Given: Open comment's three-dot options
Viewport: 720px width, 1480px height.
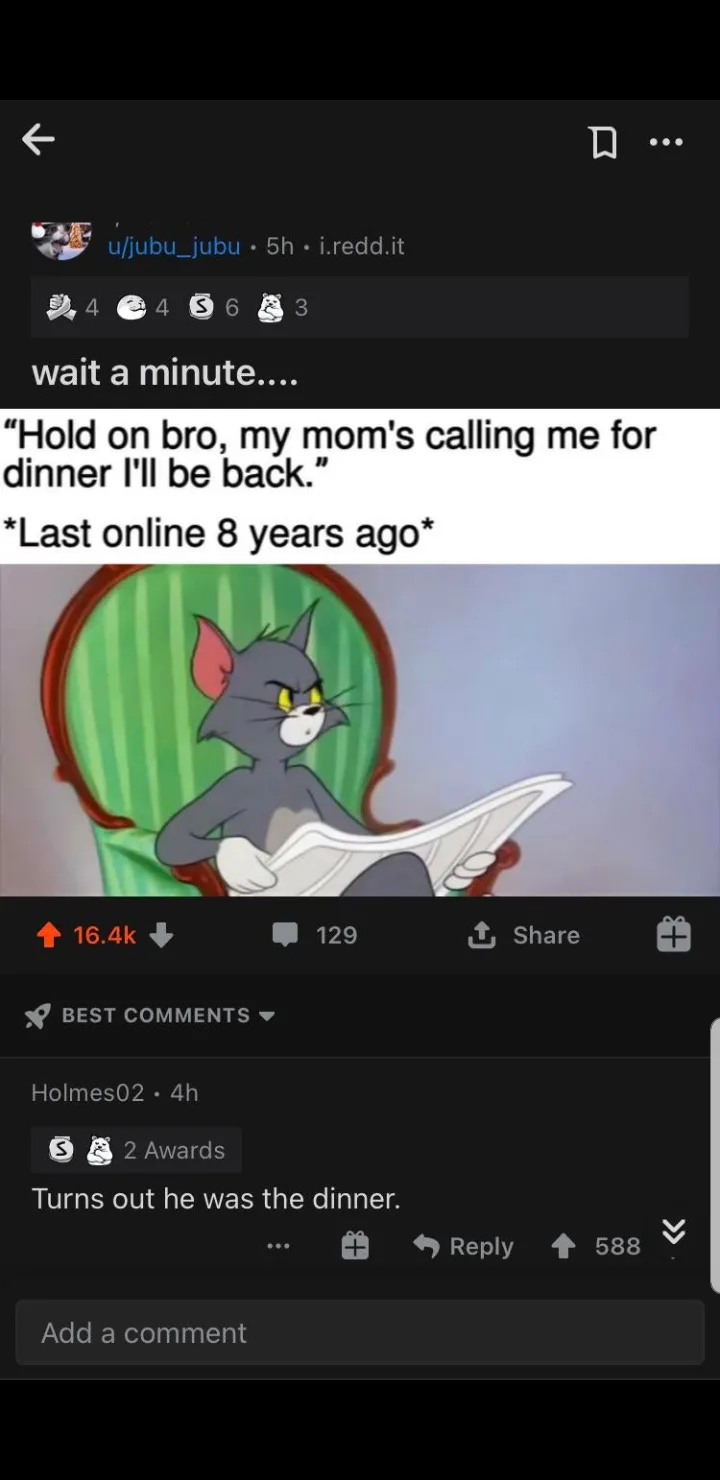Looking at the screenshot, I should (x=278, y=1246).
